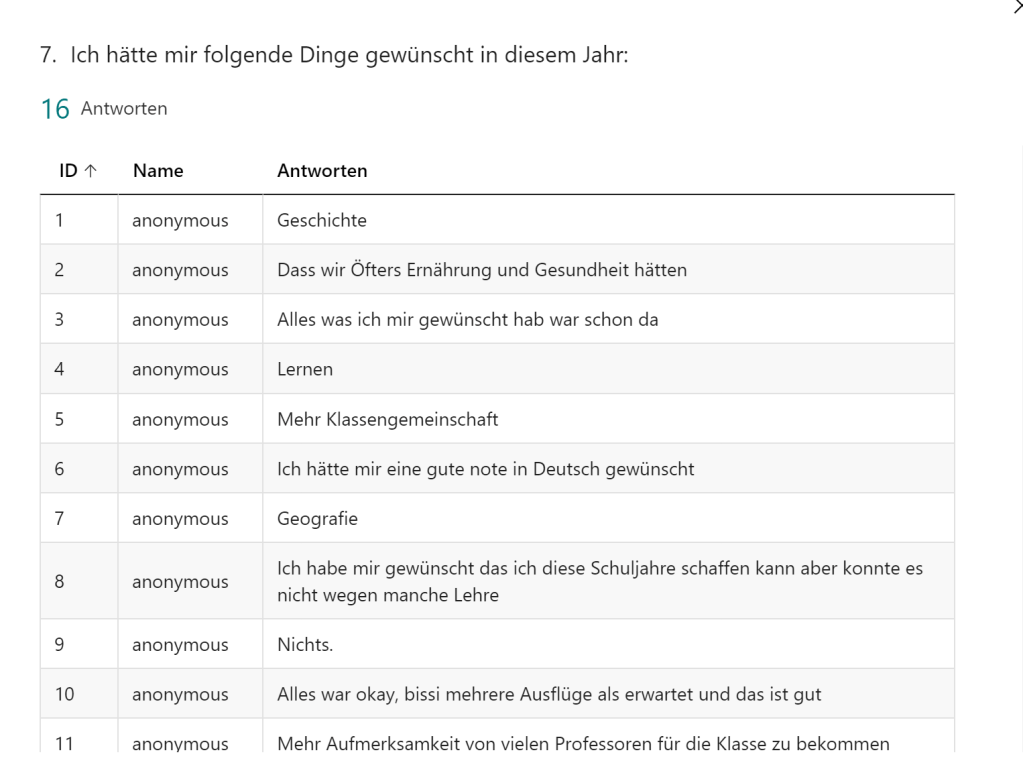The height and width of the screenshot is (779, 1023).
Task: Click the Antworten column header
Action: (x=321, y=171)
